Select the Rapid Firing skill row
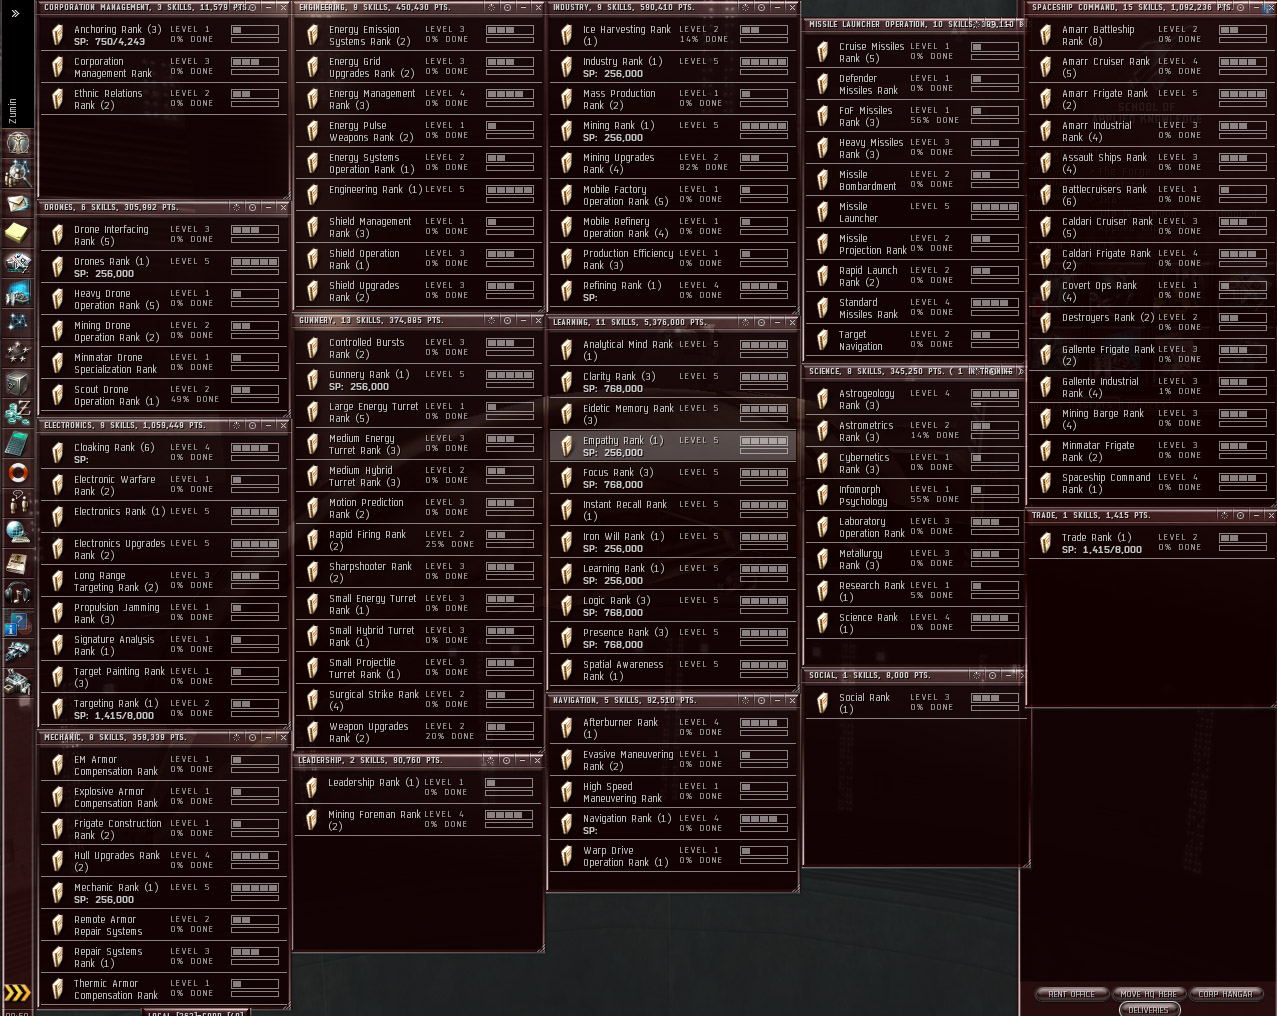The height and width of the screenshot is (1016, 1277). tap(418, 540)
